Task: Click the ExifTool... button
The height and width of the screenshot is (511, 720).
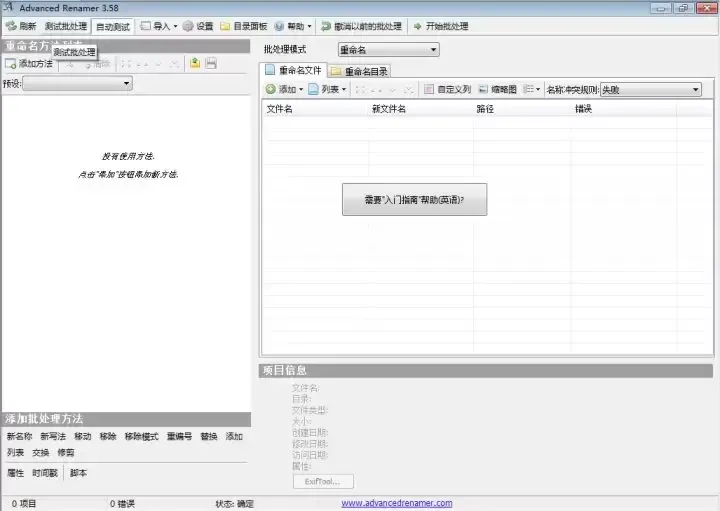Action: 323,482
